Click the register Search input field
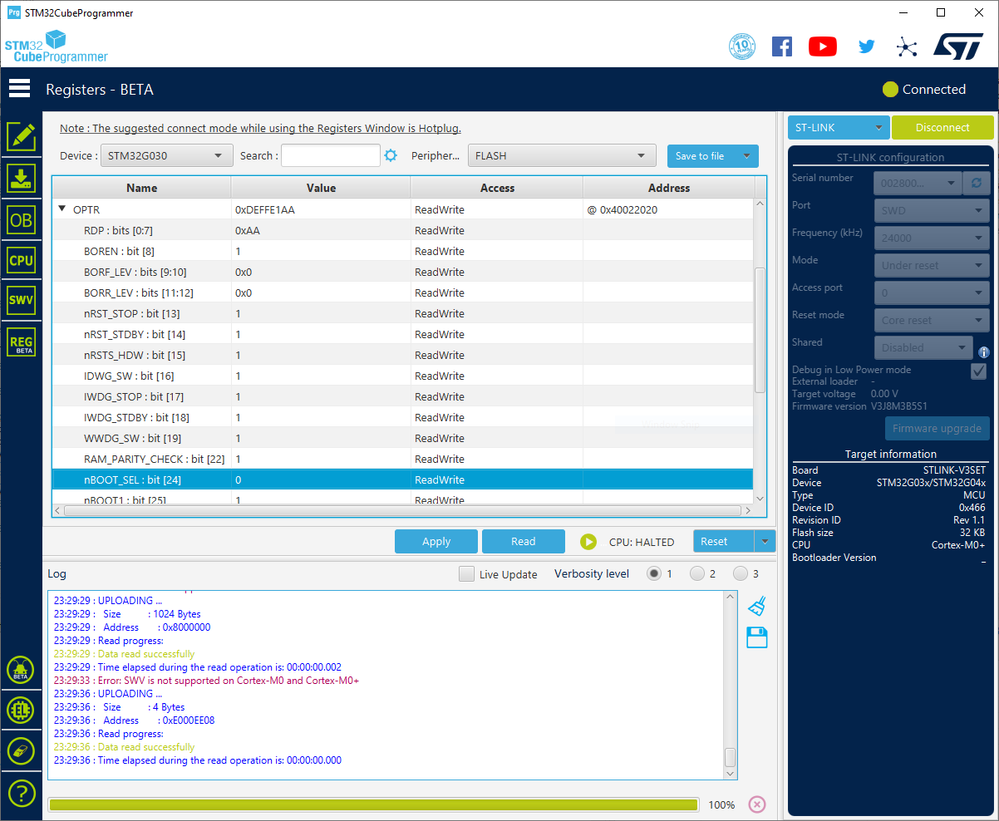This screenshot has width=999, height=821. click(331, 155)
